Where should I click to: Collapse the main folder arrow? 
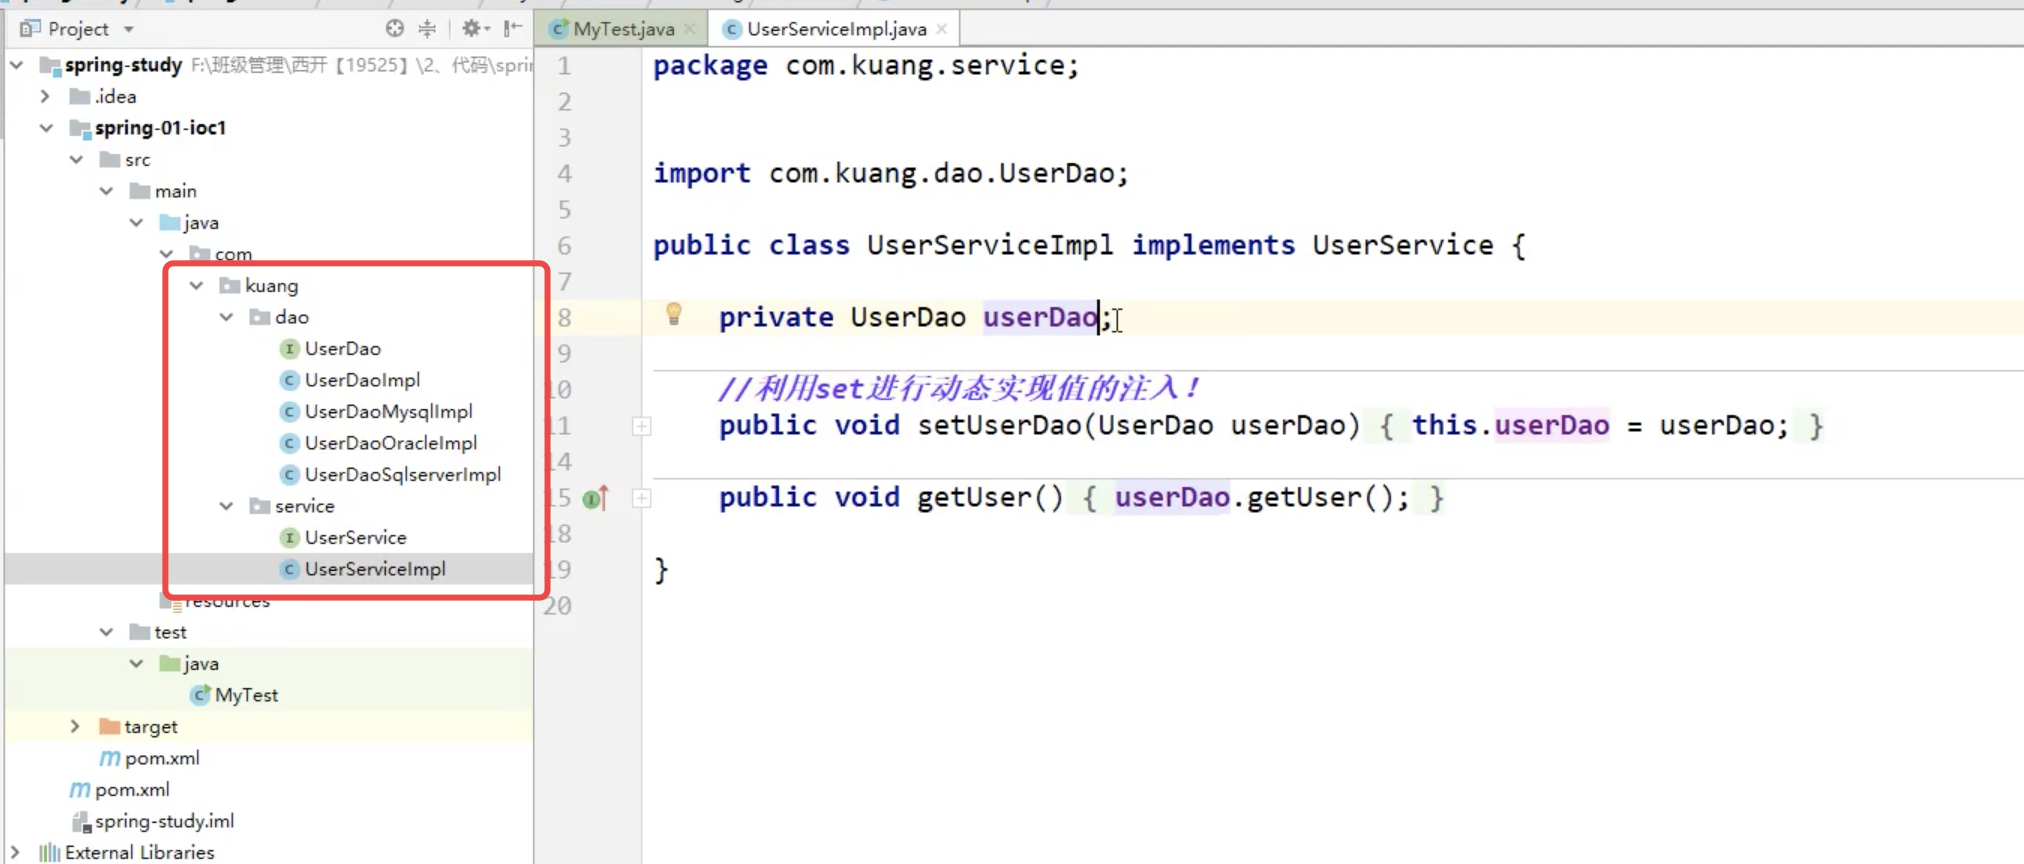tap(107, 191)
